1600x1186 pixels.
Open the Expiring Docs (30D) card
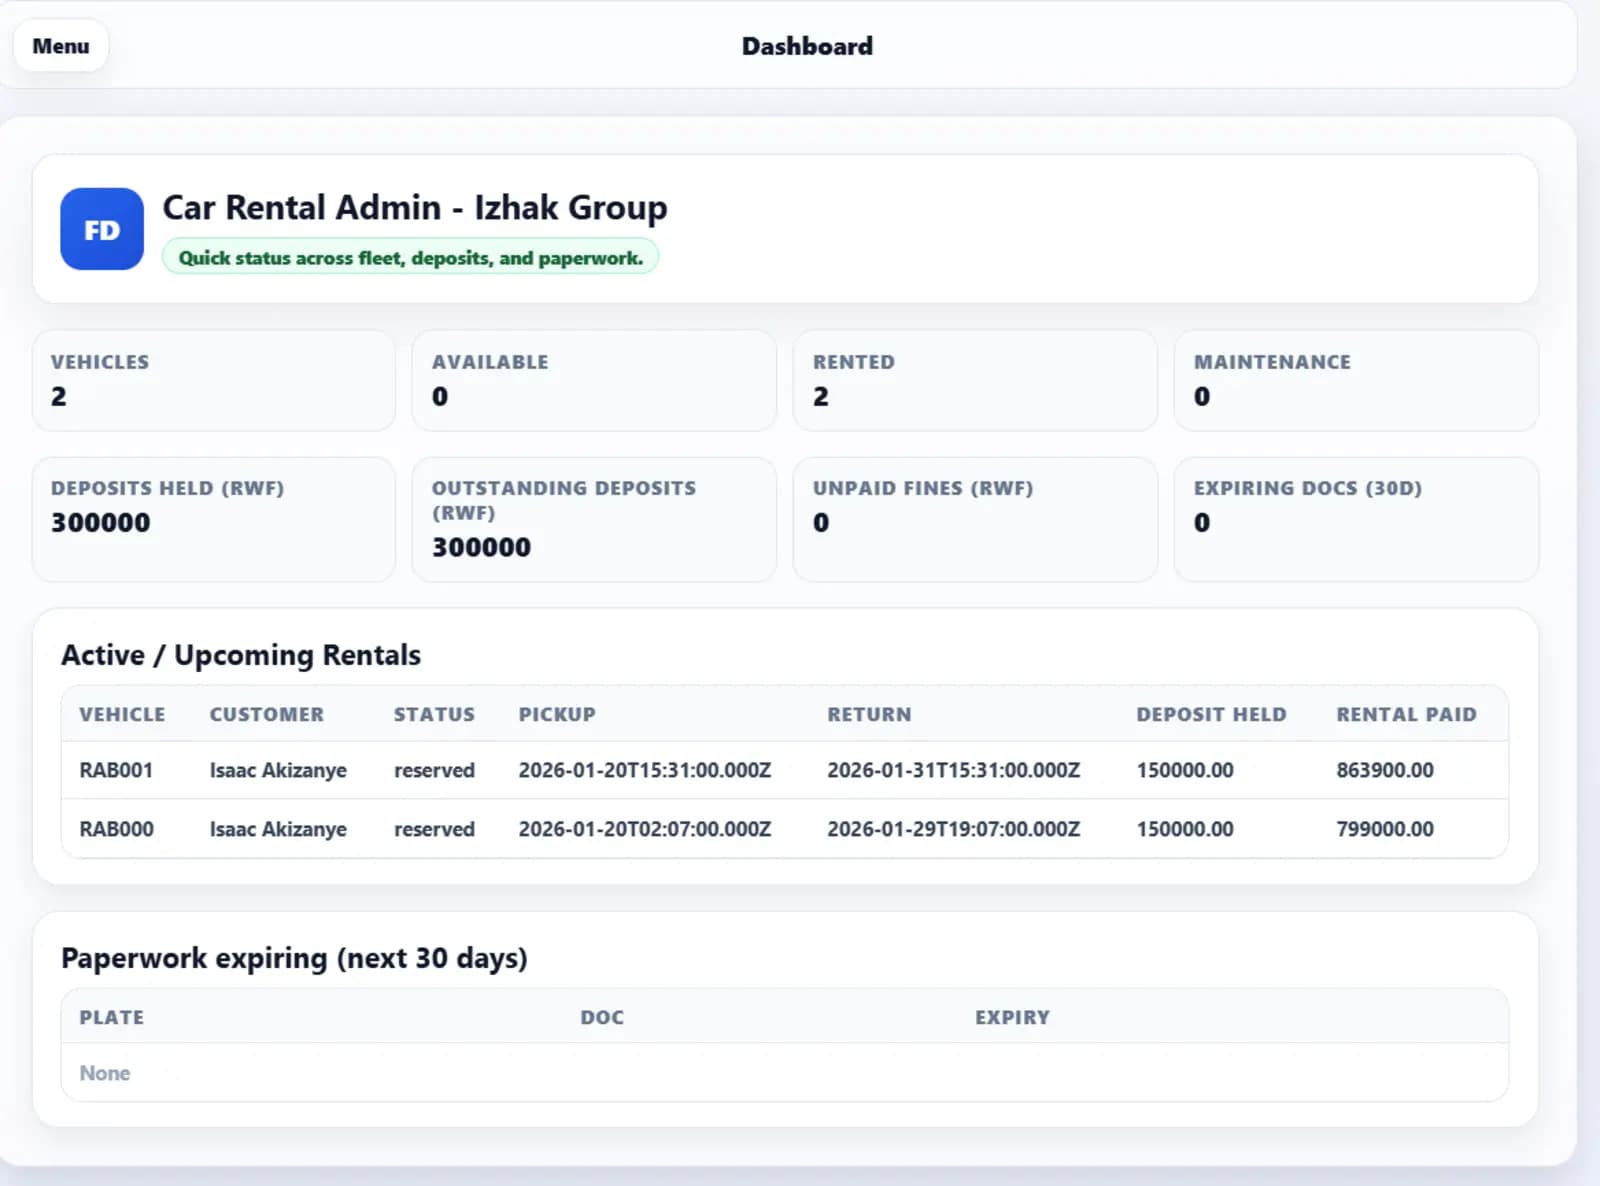coord(1356,519)
